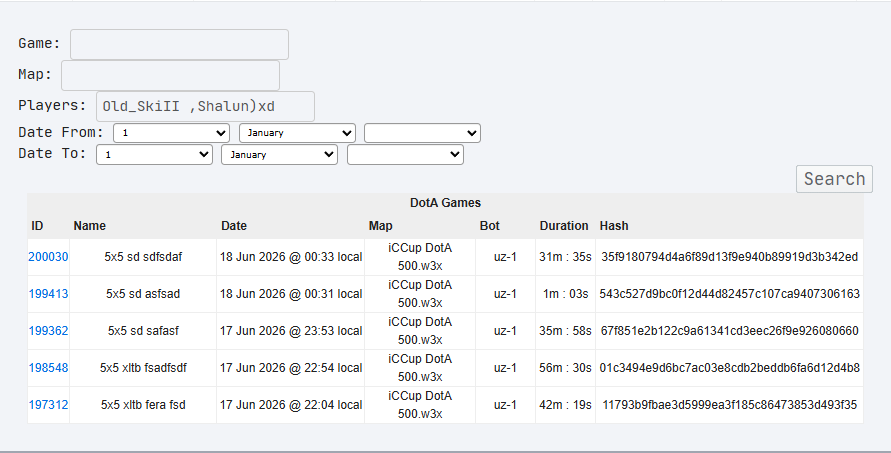The width and height of the screenshot is (891, 453).
Task: Click the Name column header
Action: pos(89,226)
